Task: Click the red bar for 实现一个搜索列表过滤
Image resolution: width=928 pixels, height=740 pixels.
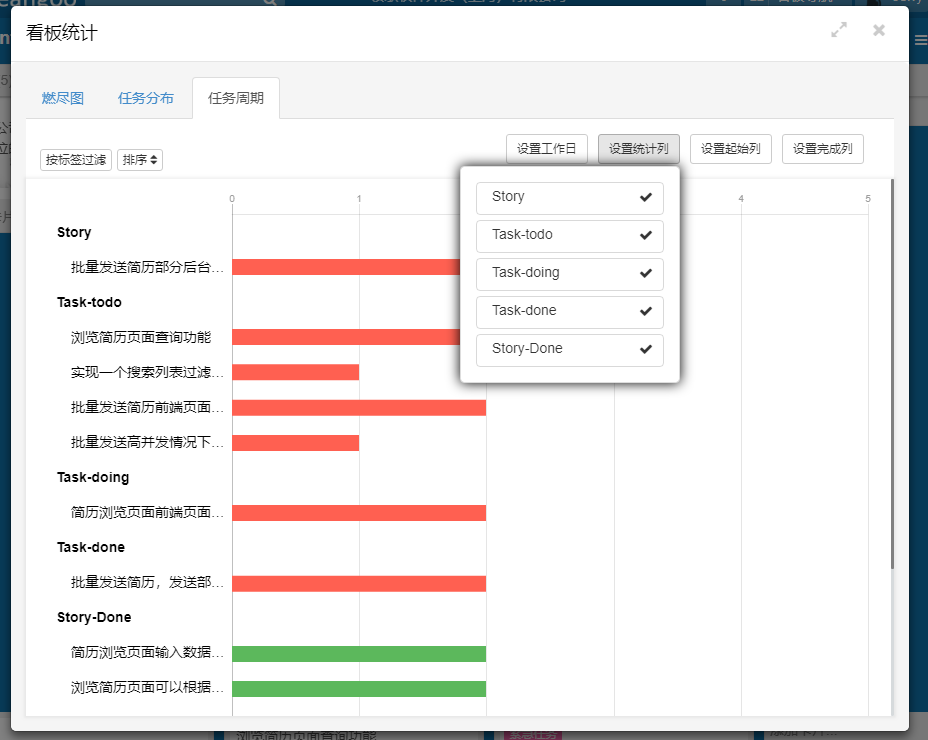Action: click(295, 372)
